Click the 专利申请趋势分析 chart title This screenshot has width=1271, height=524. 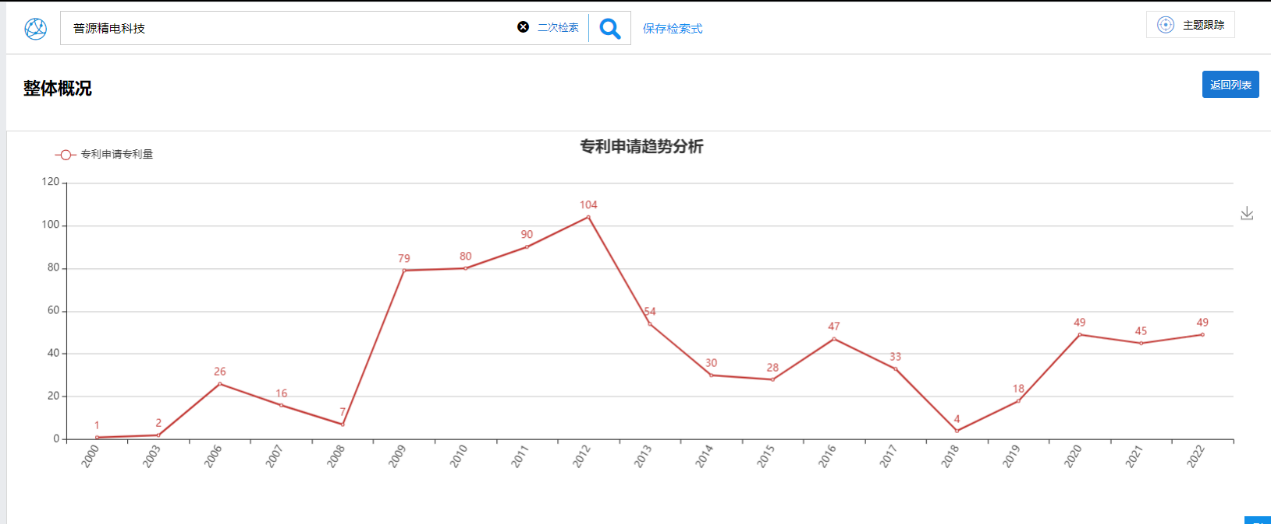point(641,147)
